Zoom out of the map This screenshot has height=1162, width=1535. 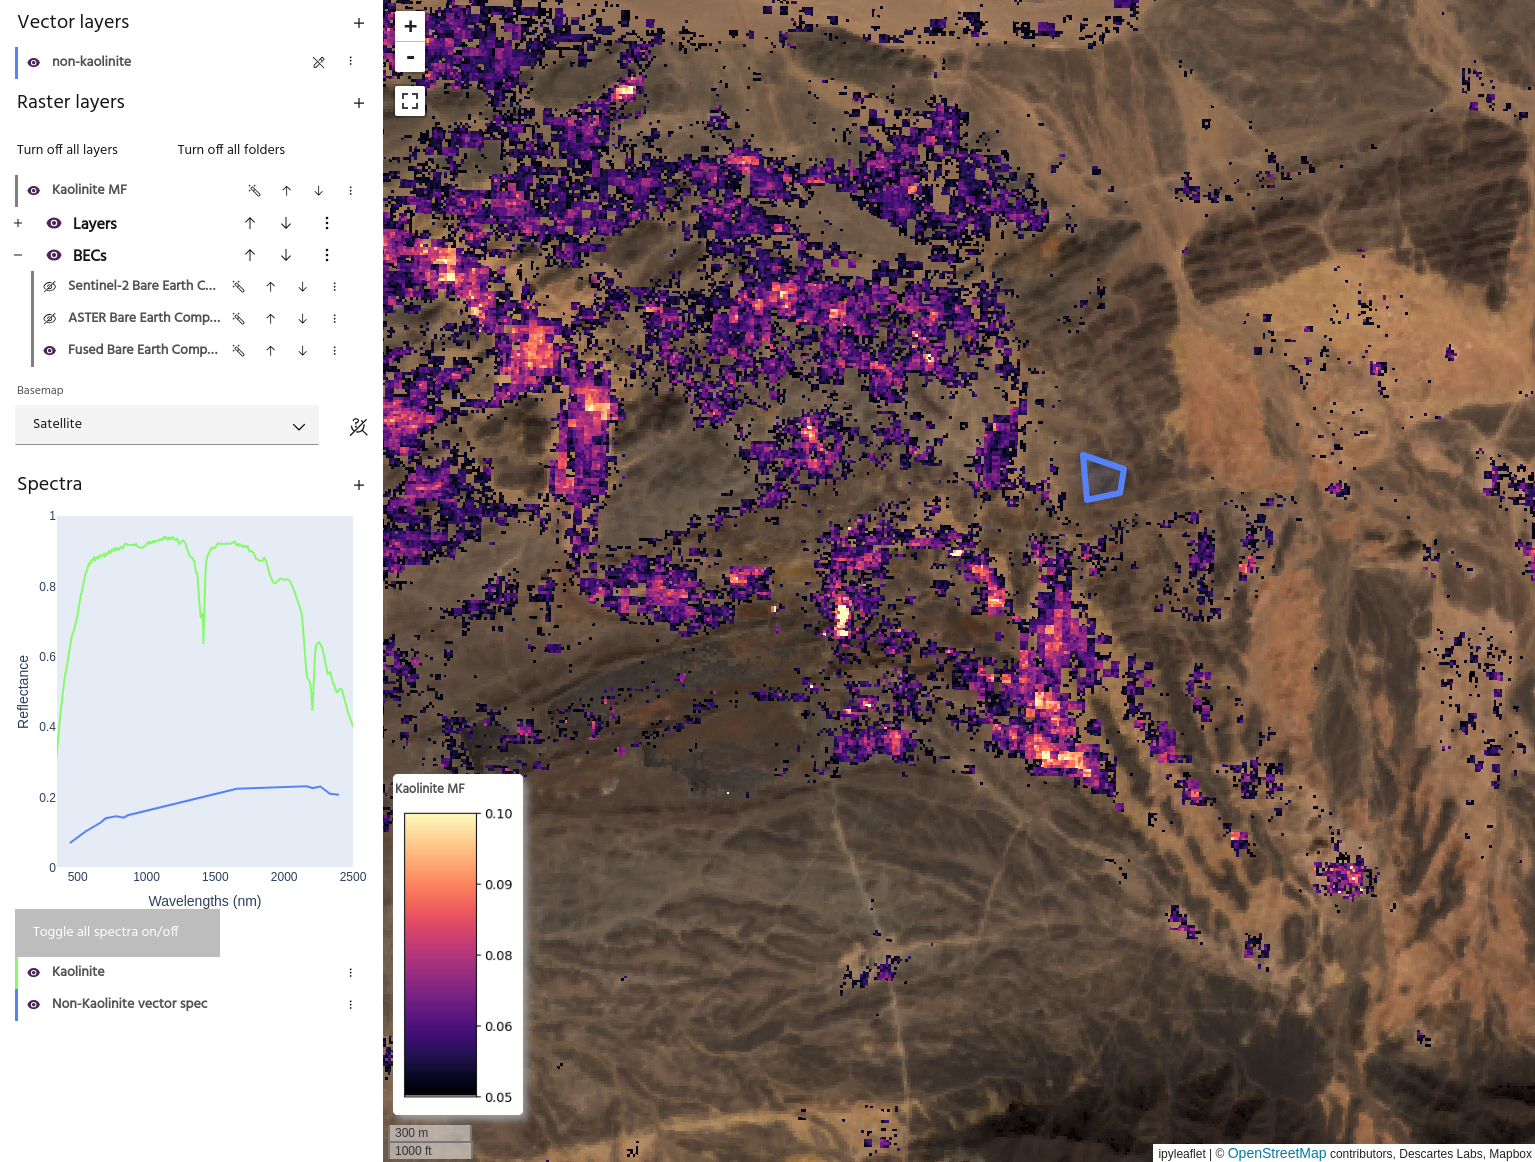(410, 57)
